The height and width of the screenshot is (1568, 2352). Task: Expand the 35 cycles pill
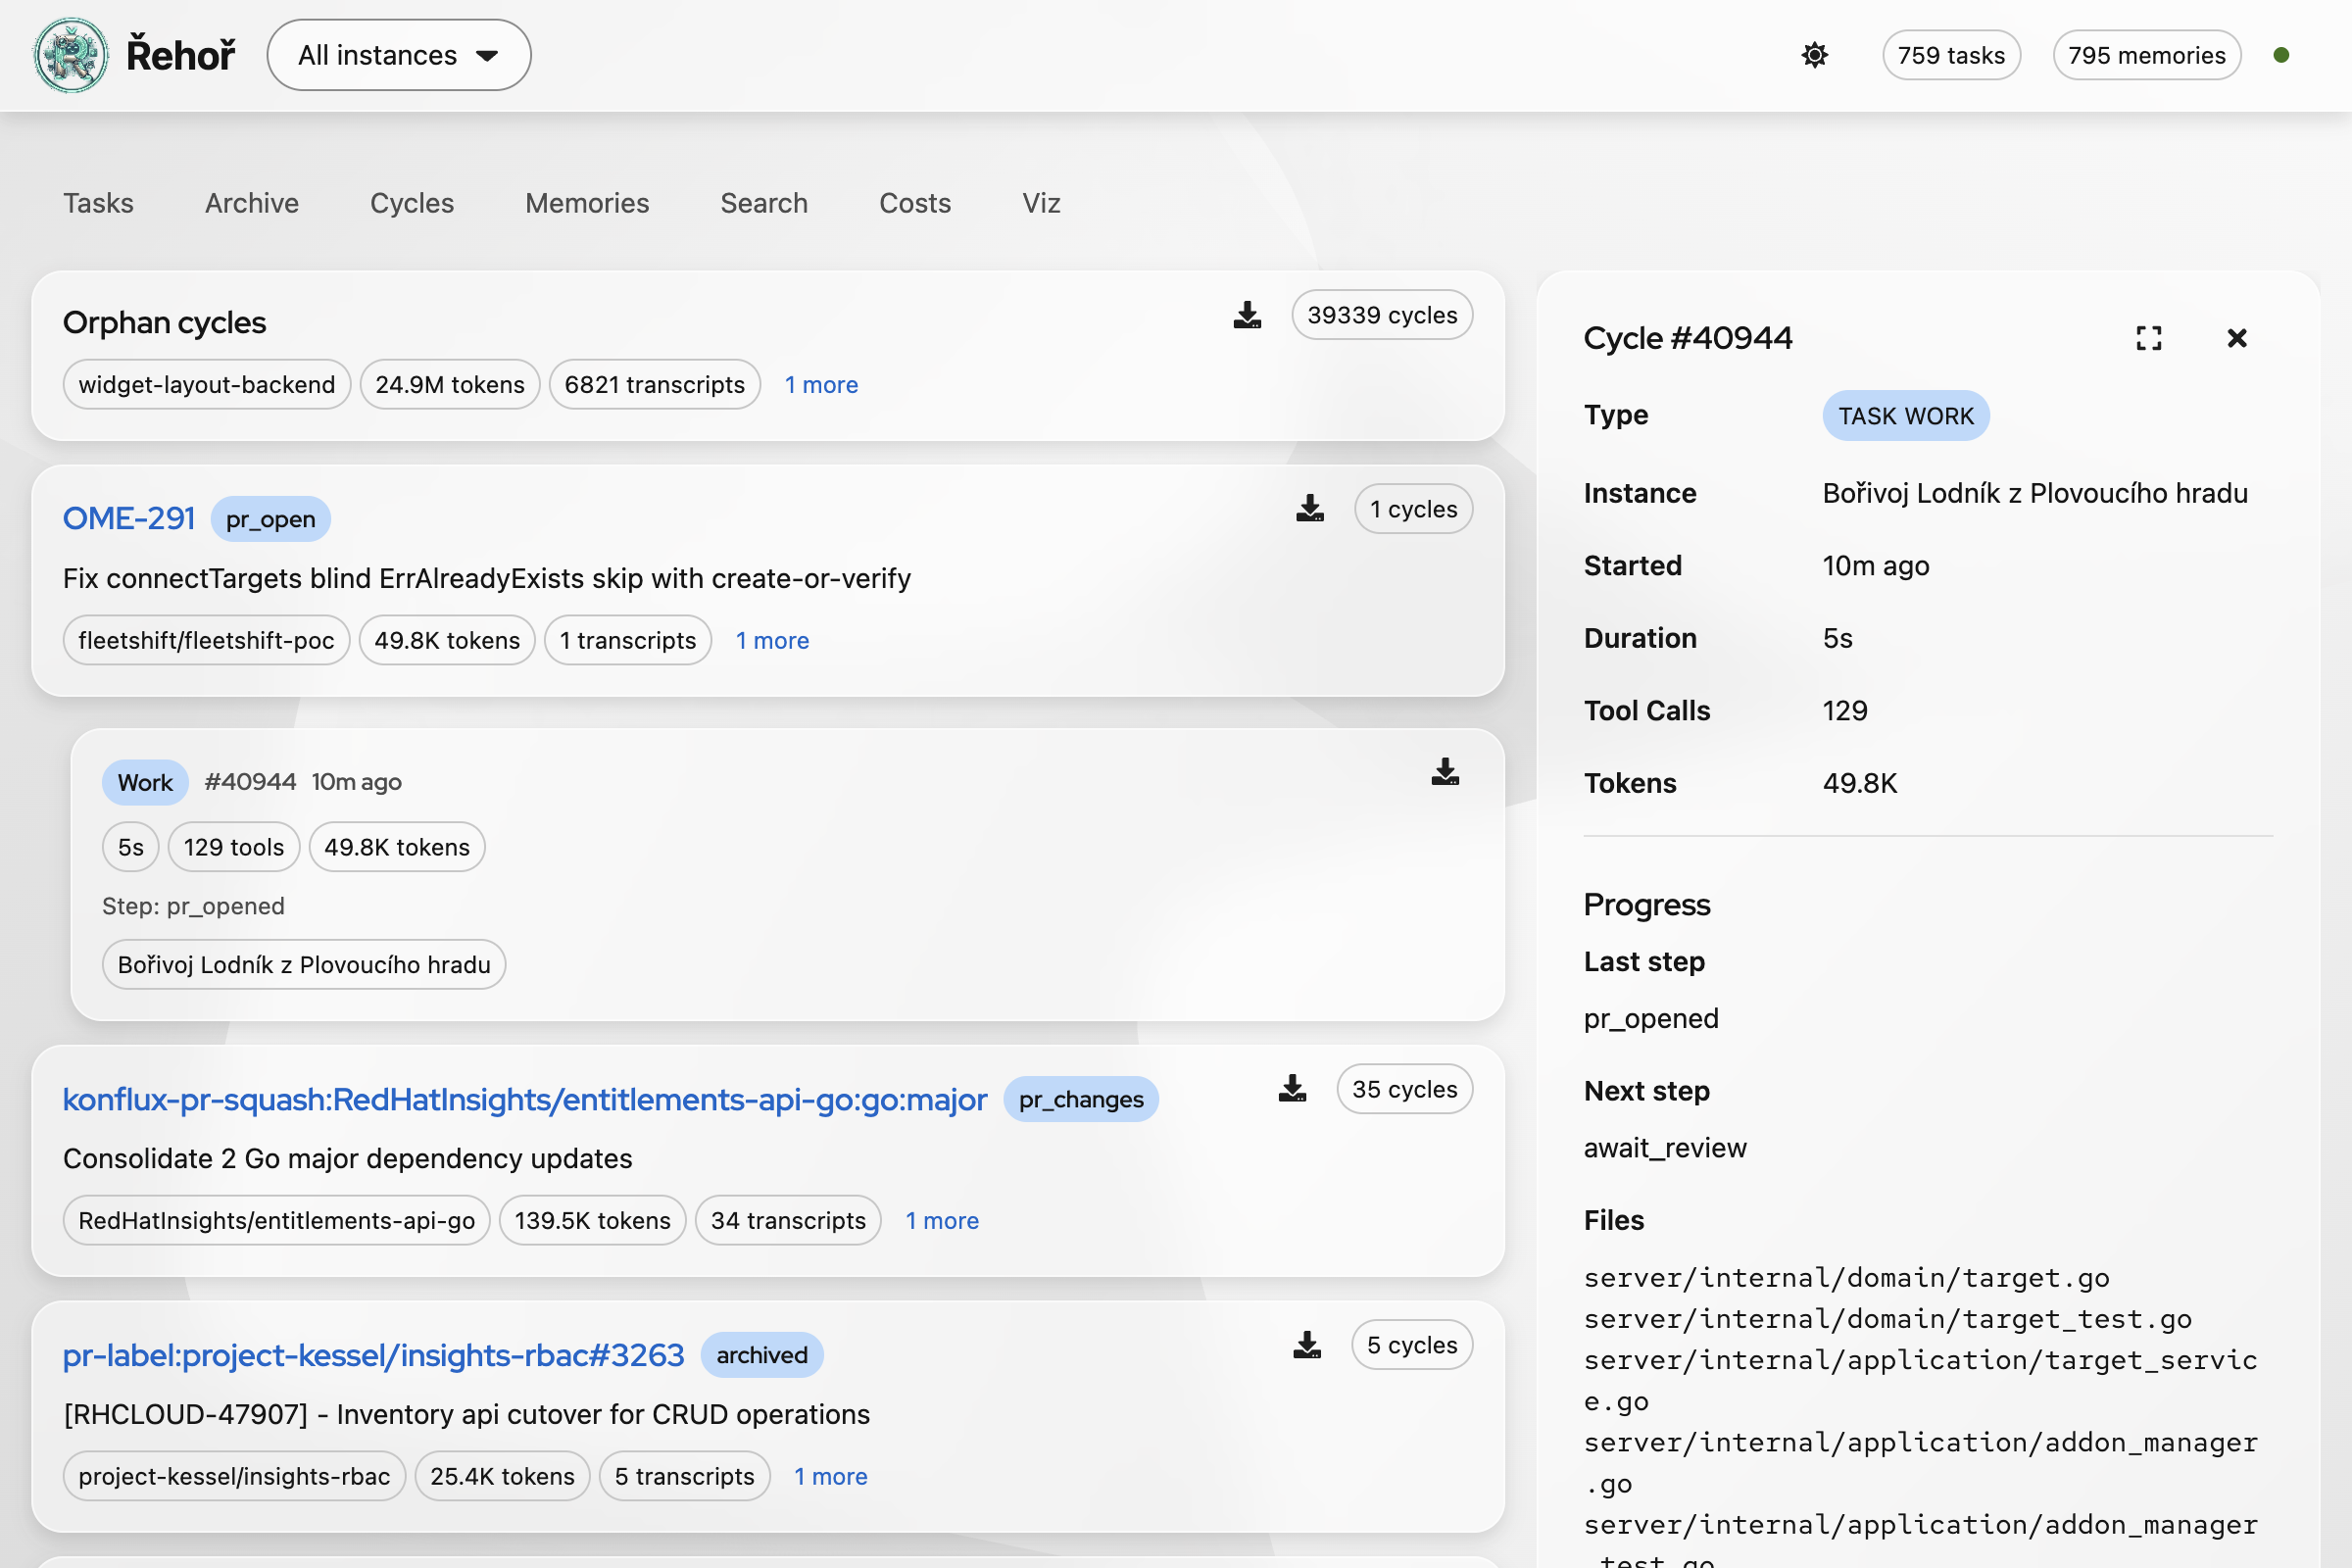(x=1404, y=1089)
